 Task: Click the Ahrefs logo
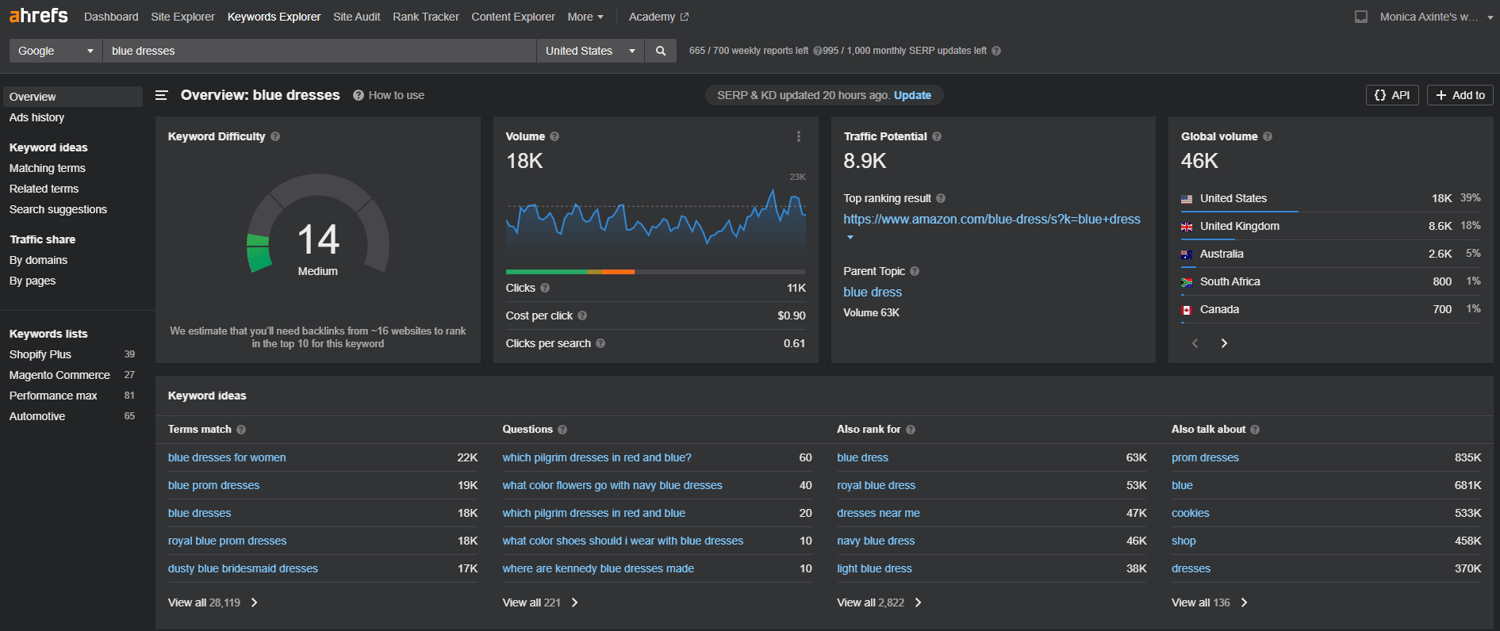tap(40, 16)
